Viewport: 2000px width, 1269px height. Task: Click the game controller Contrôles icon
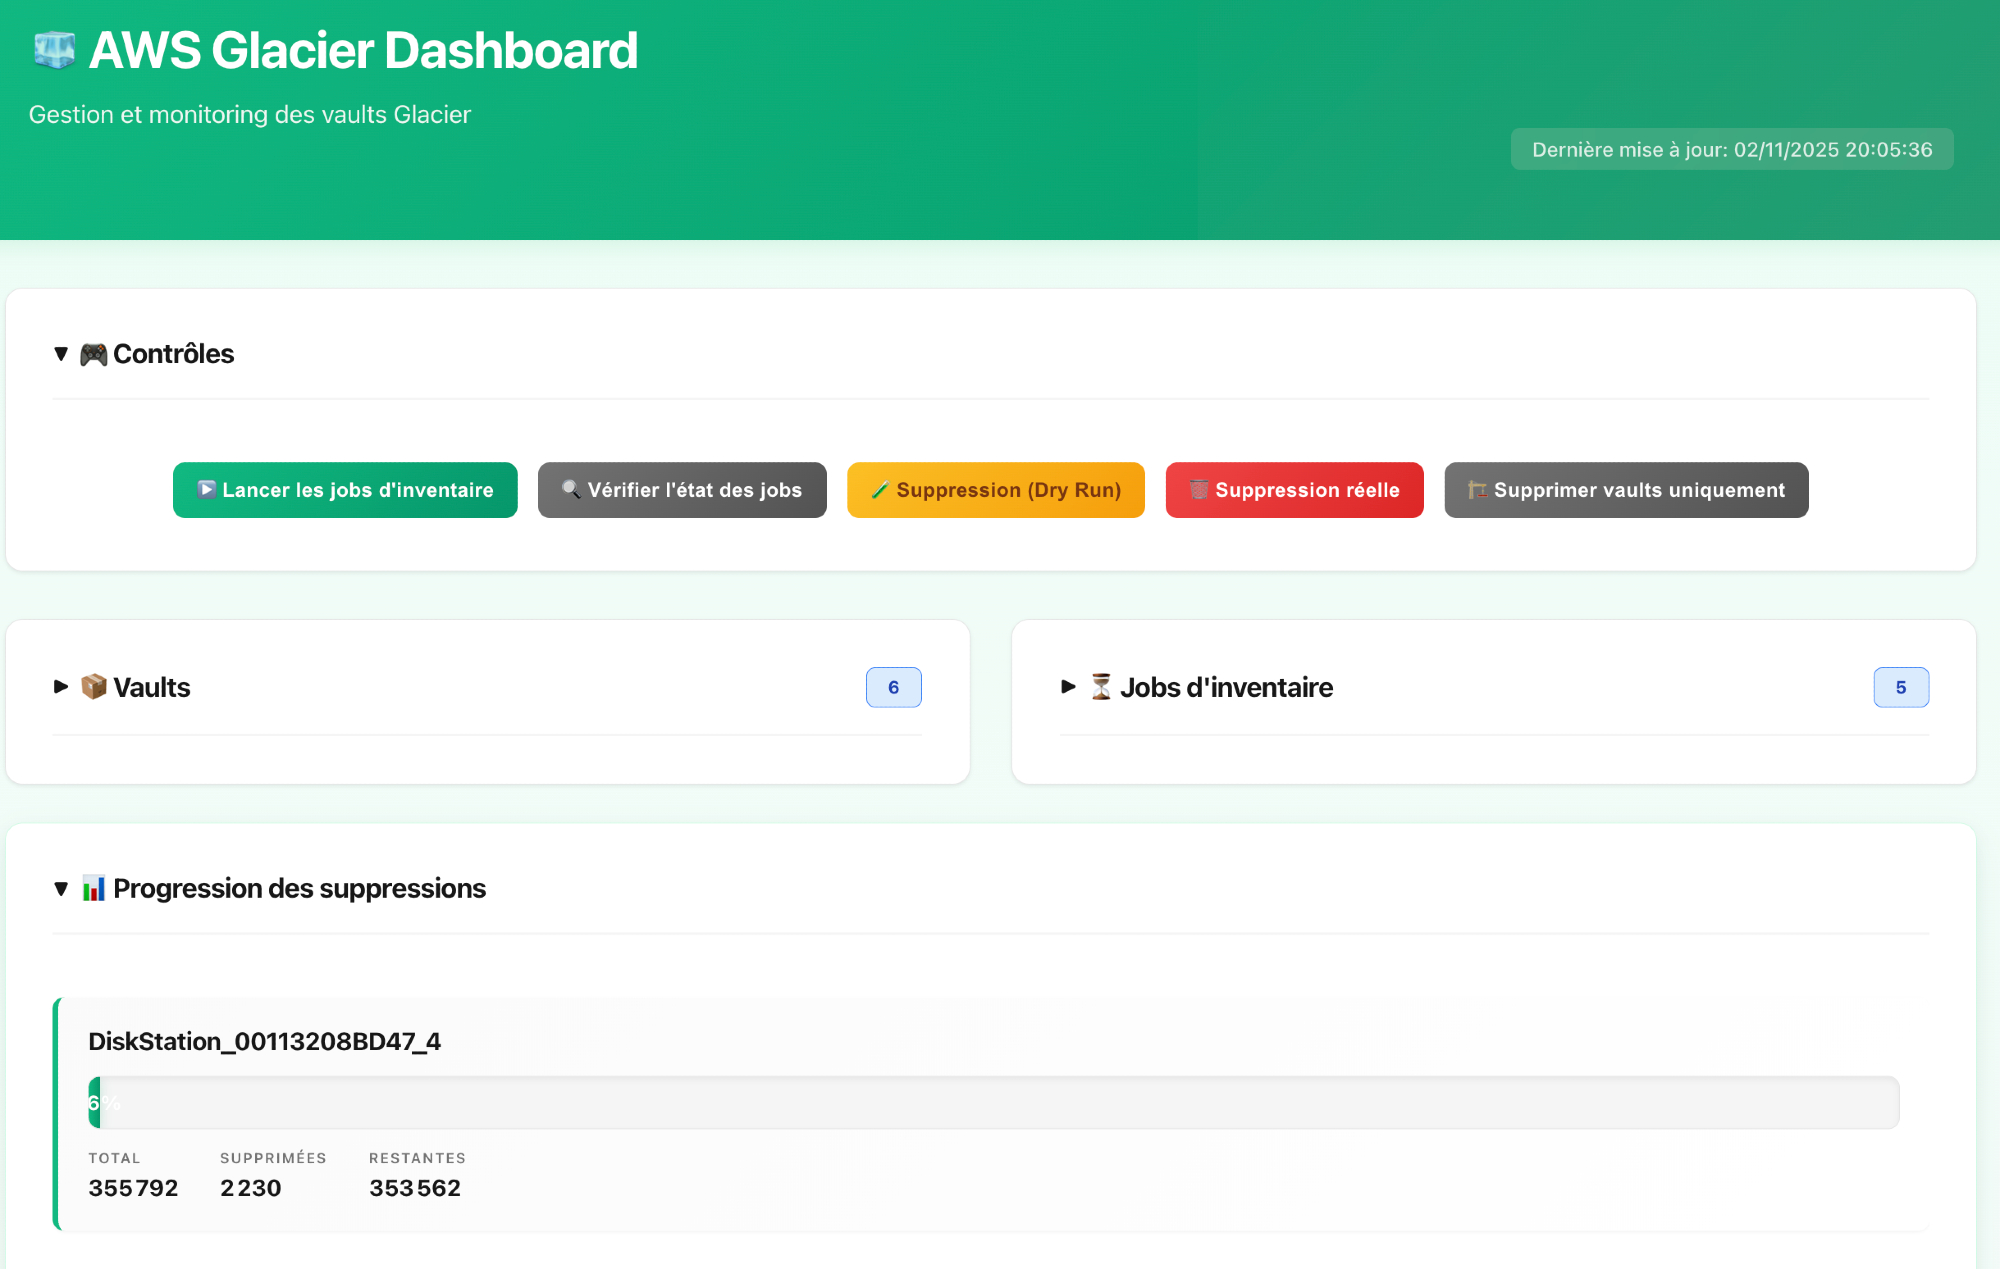tap(93, 354)
